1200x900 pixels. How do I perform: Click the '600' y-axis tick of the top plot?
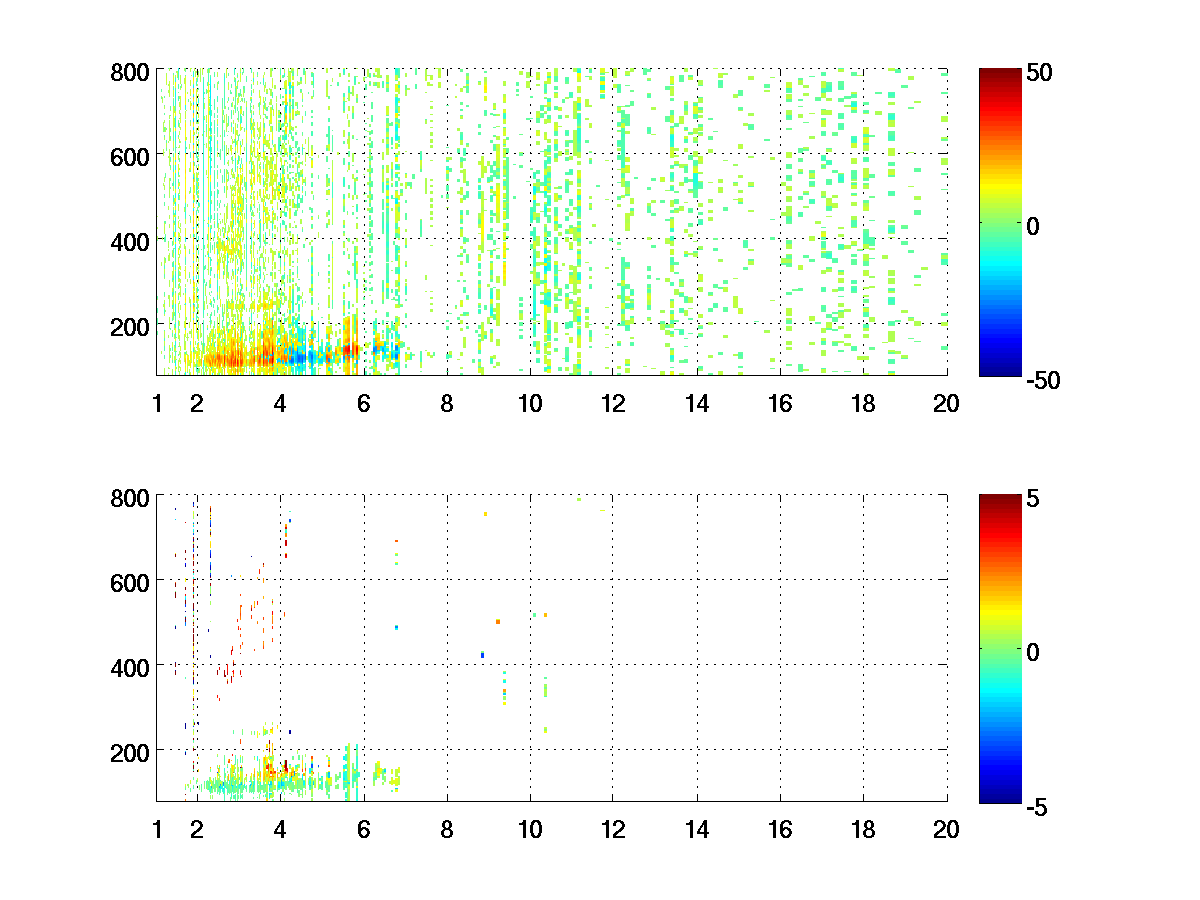coord(129,156)
